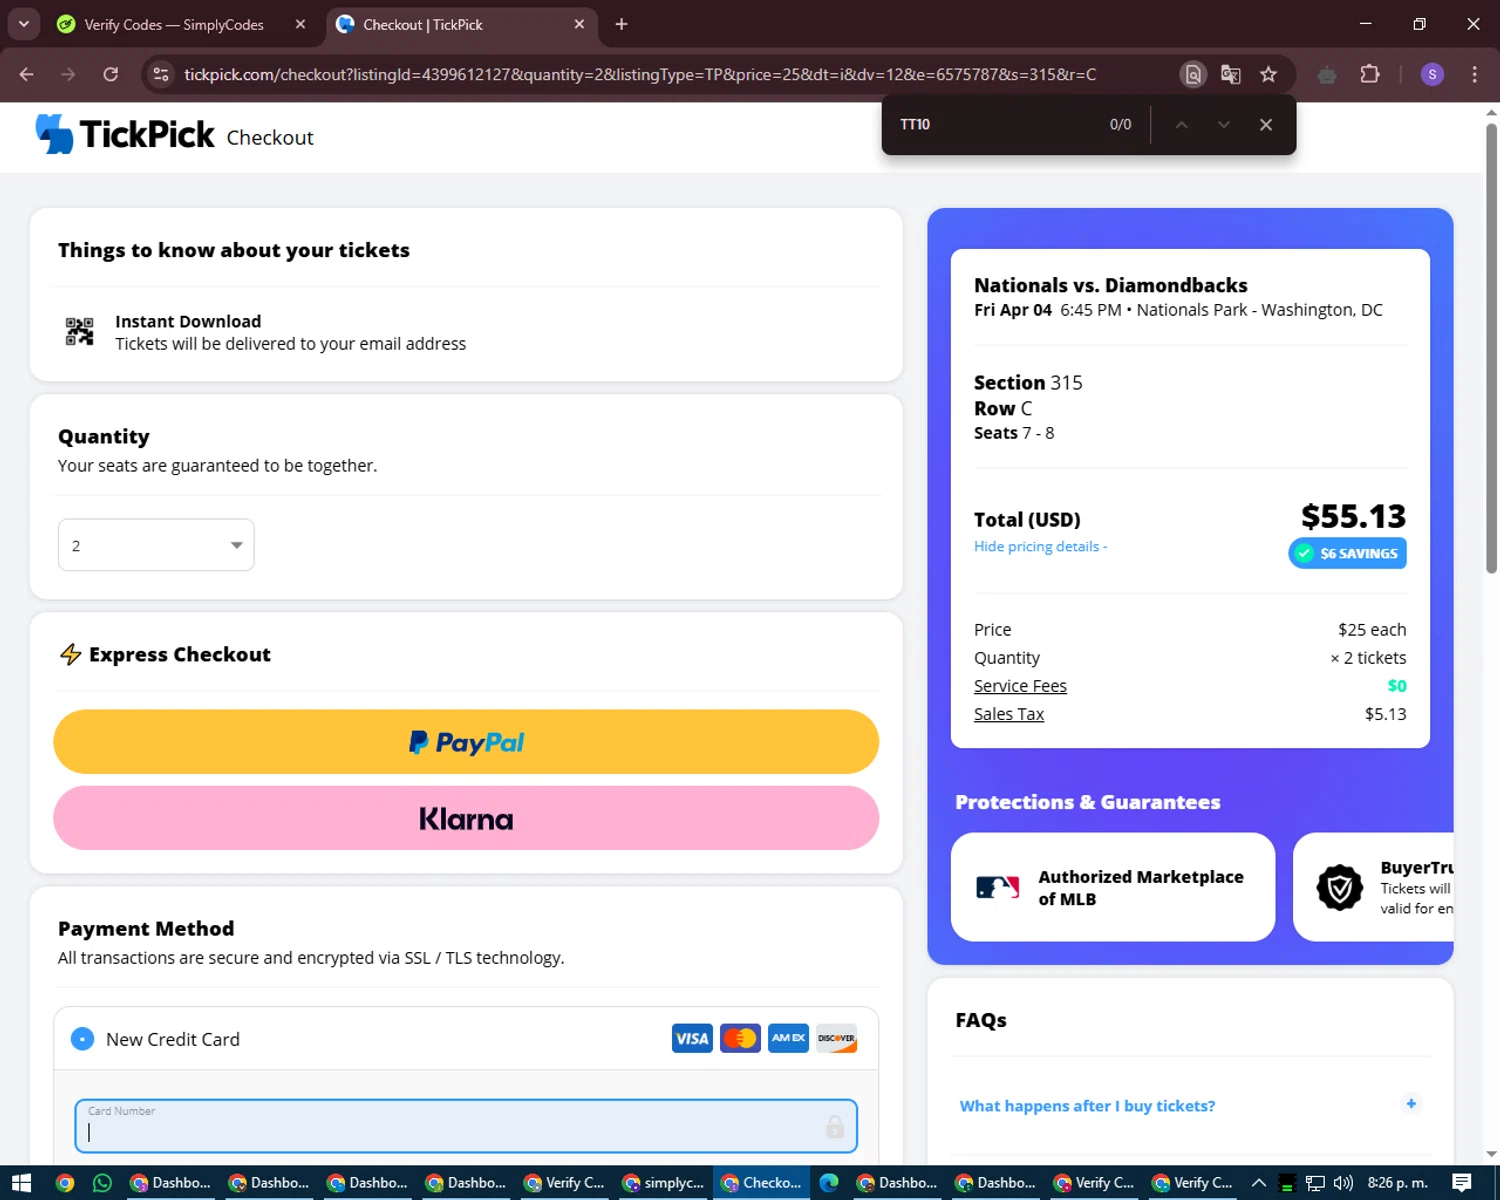Screen dimensions: 1500x1200
Task: View site information for tickpick.com
Action: pos(161,74)
